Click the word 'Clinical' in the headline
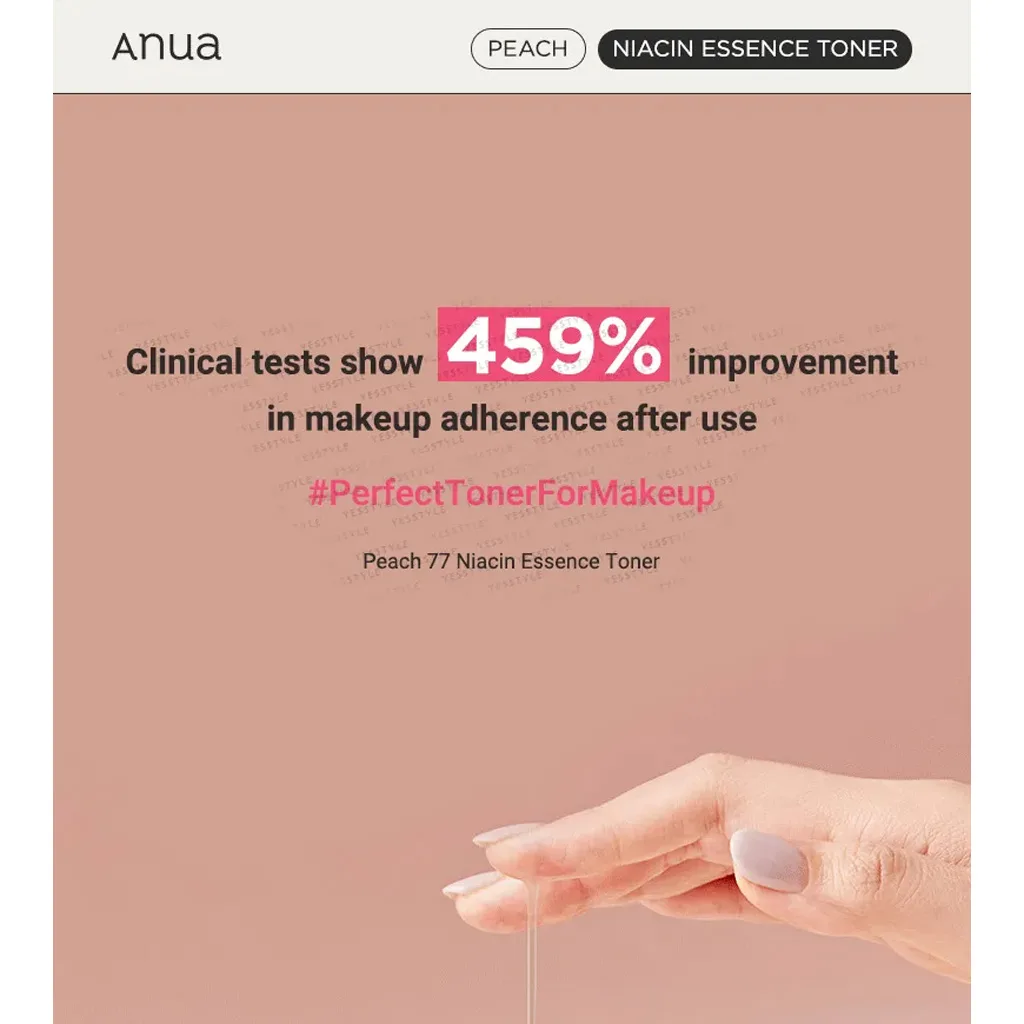Image resolution: width=1024 pixels, height=1024 pixels. [x=184, y=362]
